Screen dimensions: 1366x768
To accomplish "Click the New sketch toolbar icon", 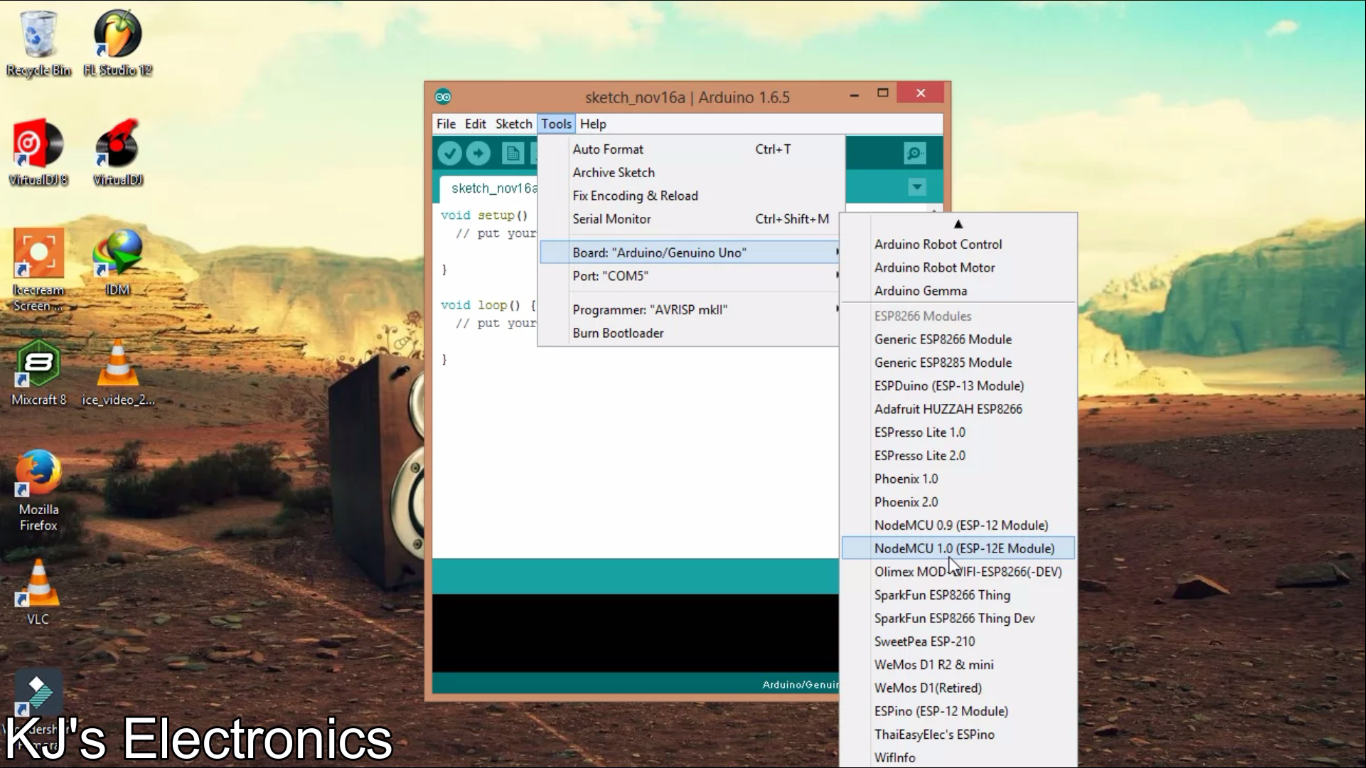I will [x=513, y=153].
